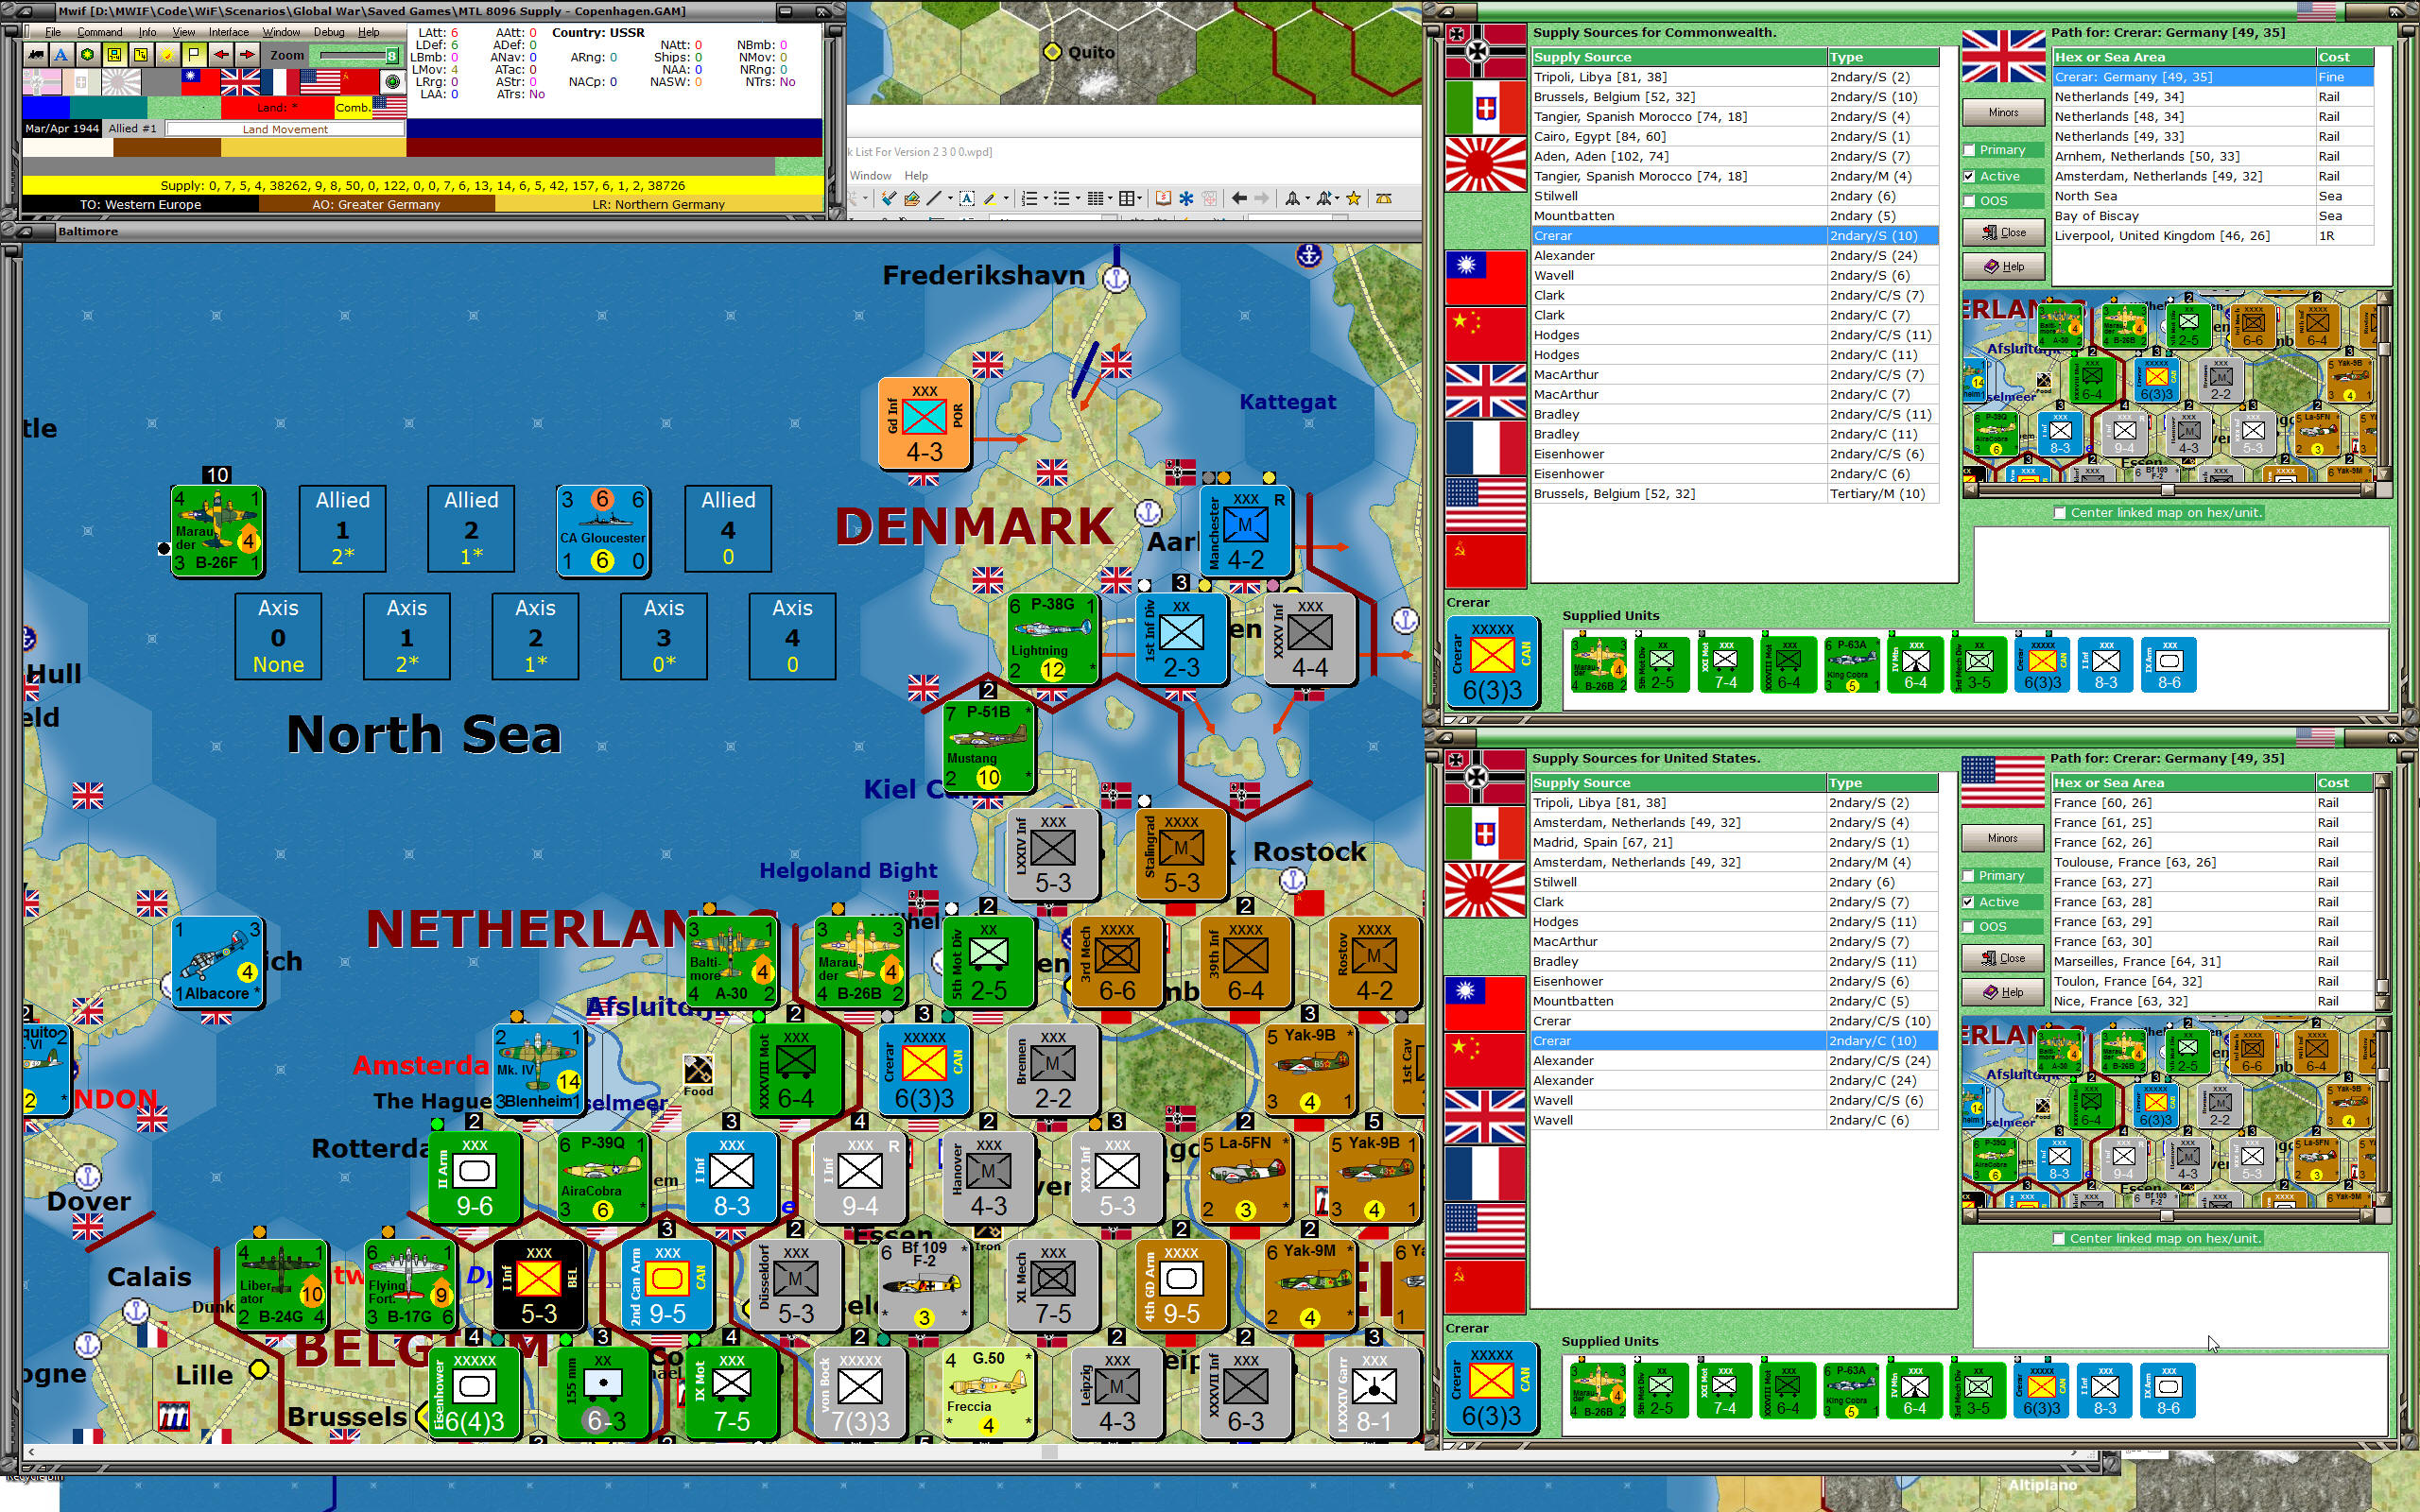Click Close button in Commonwealth supply window
The width and height of the screenshot is (2420, 1512).
[x=2002, y=232]
